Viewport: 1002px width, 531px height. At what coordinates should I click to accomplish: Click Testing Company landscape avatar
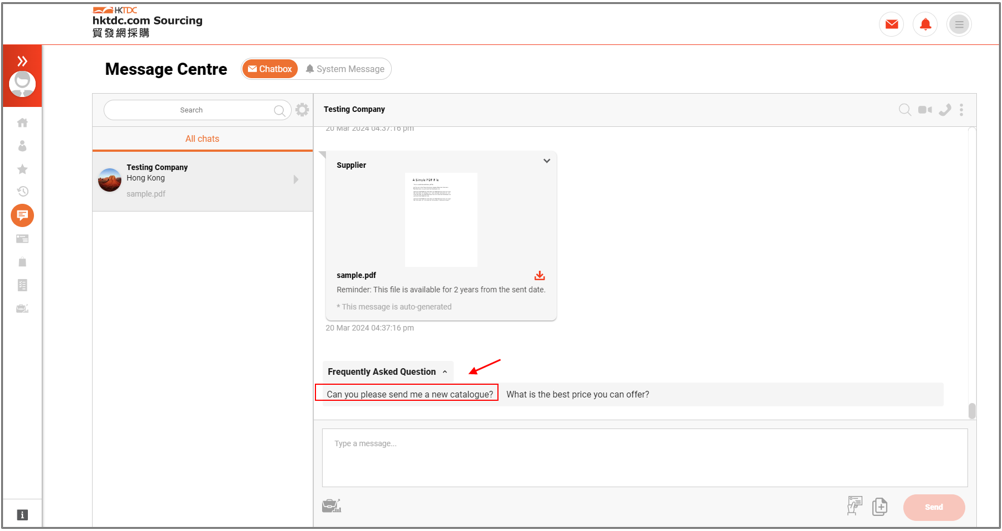(110, 180)
